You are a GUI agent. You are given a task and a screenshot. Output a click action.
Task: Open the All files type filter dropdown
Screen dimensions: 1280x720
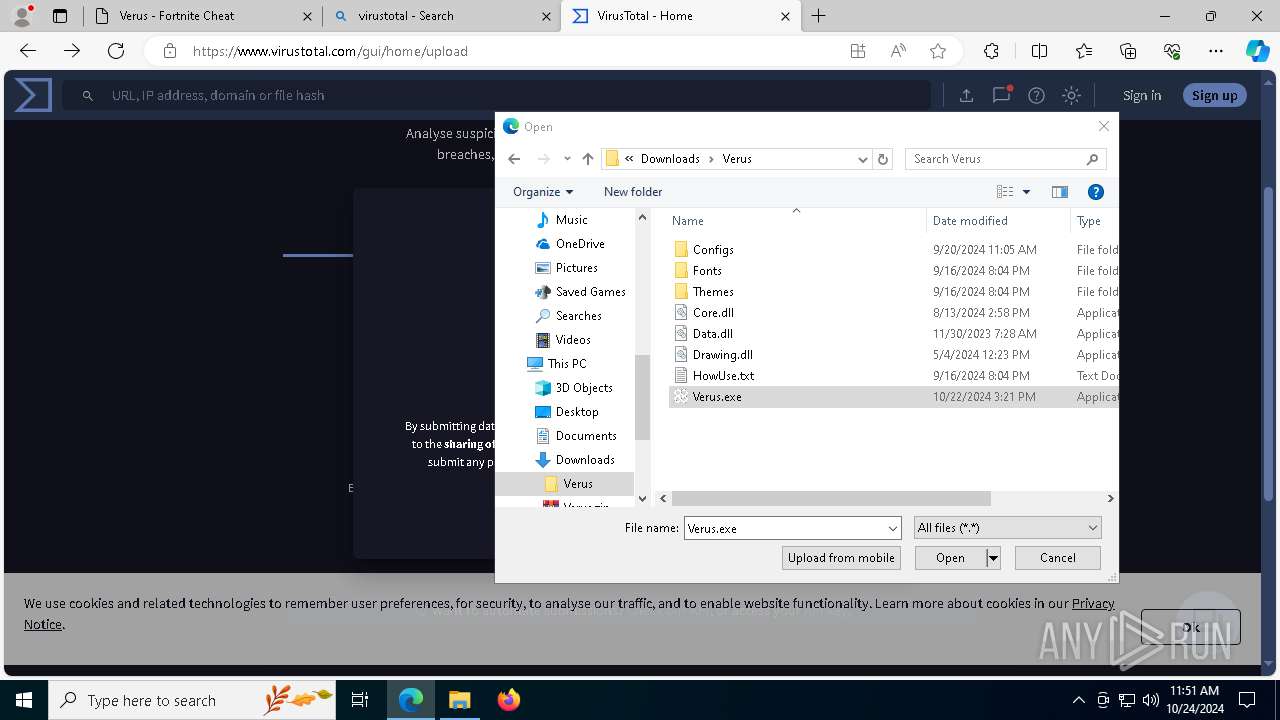(x=1007, y=528)
